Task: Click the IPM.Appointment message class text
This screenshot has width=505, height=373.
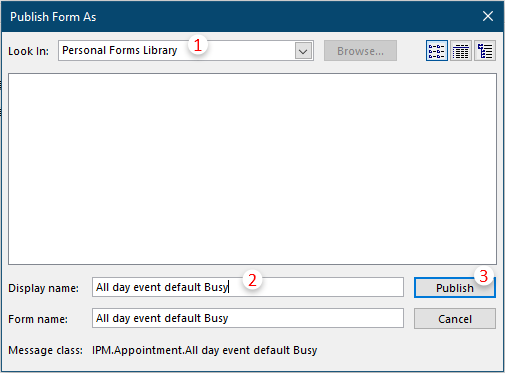Action: [205, 350]
